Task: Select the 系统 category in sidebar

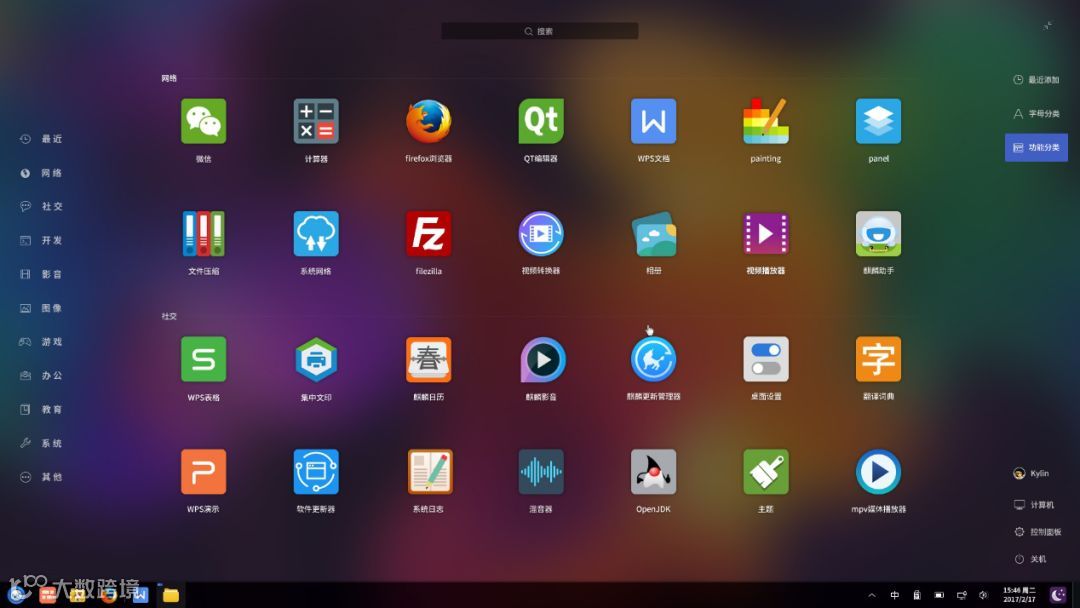Action: point(41,443)
